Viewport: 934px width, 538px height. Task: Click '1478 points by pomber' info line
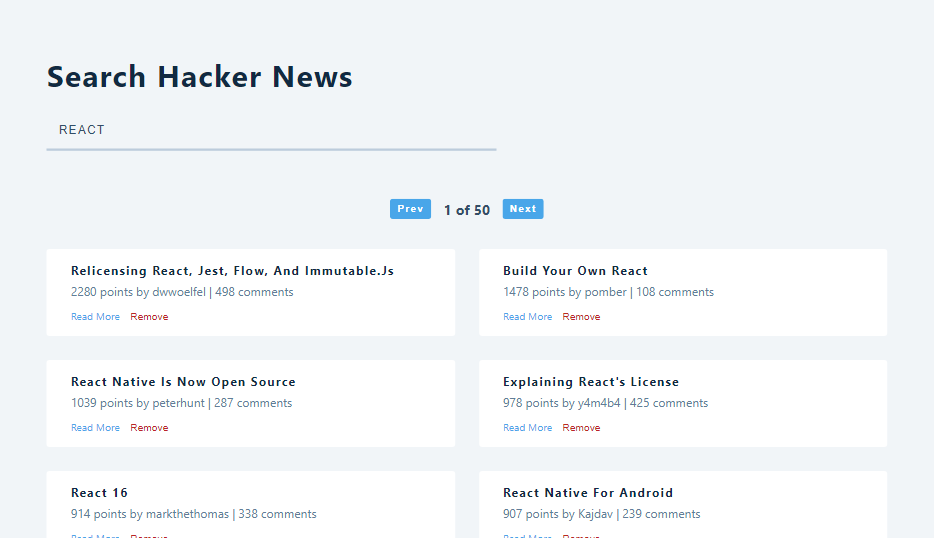608,292
